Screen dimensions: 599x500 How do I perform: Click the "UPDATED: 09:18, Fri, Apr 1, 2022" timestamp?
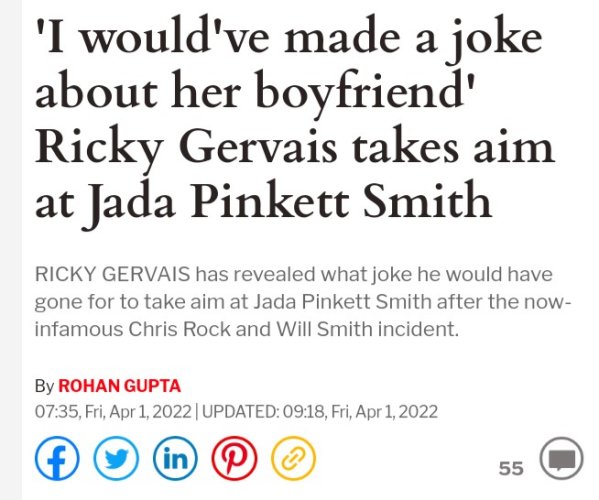click(320, 412)
